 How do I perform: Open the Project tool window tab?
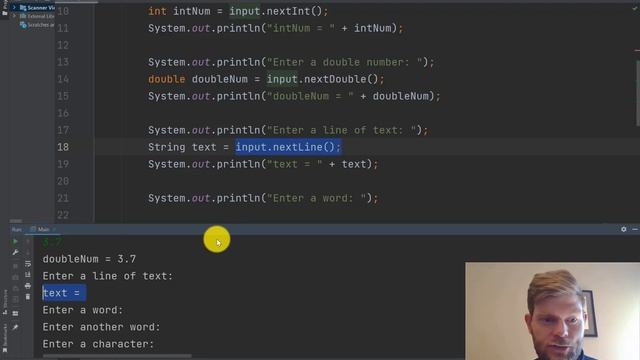pyautogui.click(x=5, y=7)
